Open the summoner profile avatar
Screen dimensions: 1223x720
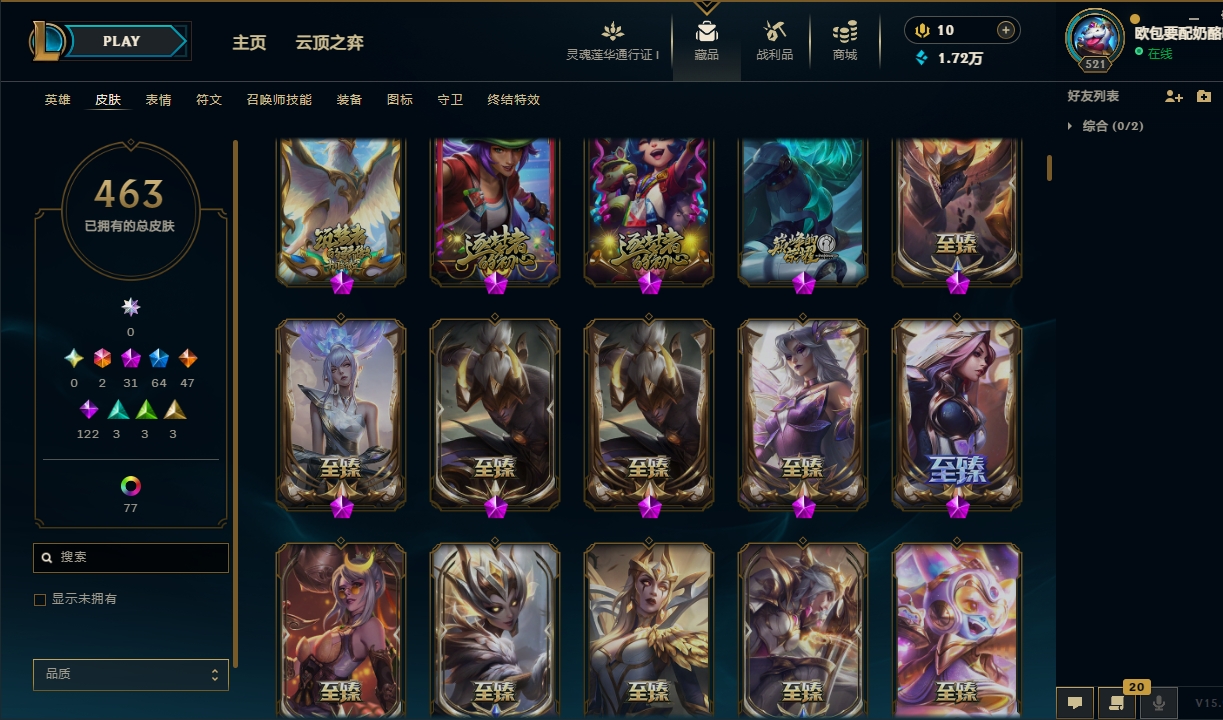pos(1095,38)
